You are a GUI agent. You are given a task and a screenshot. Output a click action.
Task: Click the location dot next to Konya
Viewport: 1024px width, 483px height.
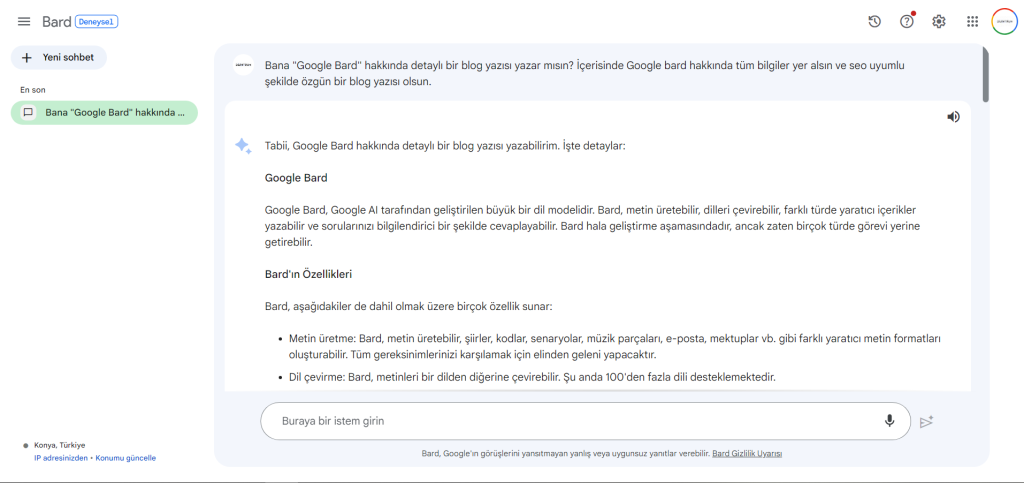(x=26, y=445)
